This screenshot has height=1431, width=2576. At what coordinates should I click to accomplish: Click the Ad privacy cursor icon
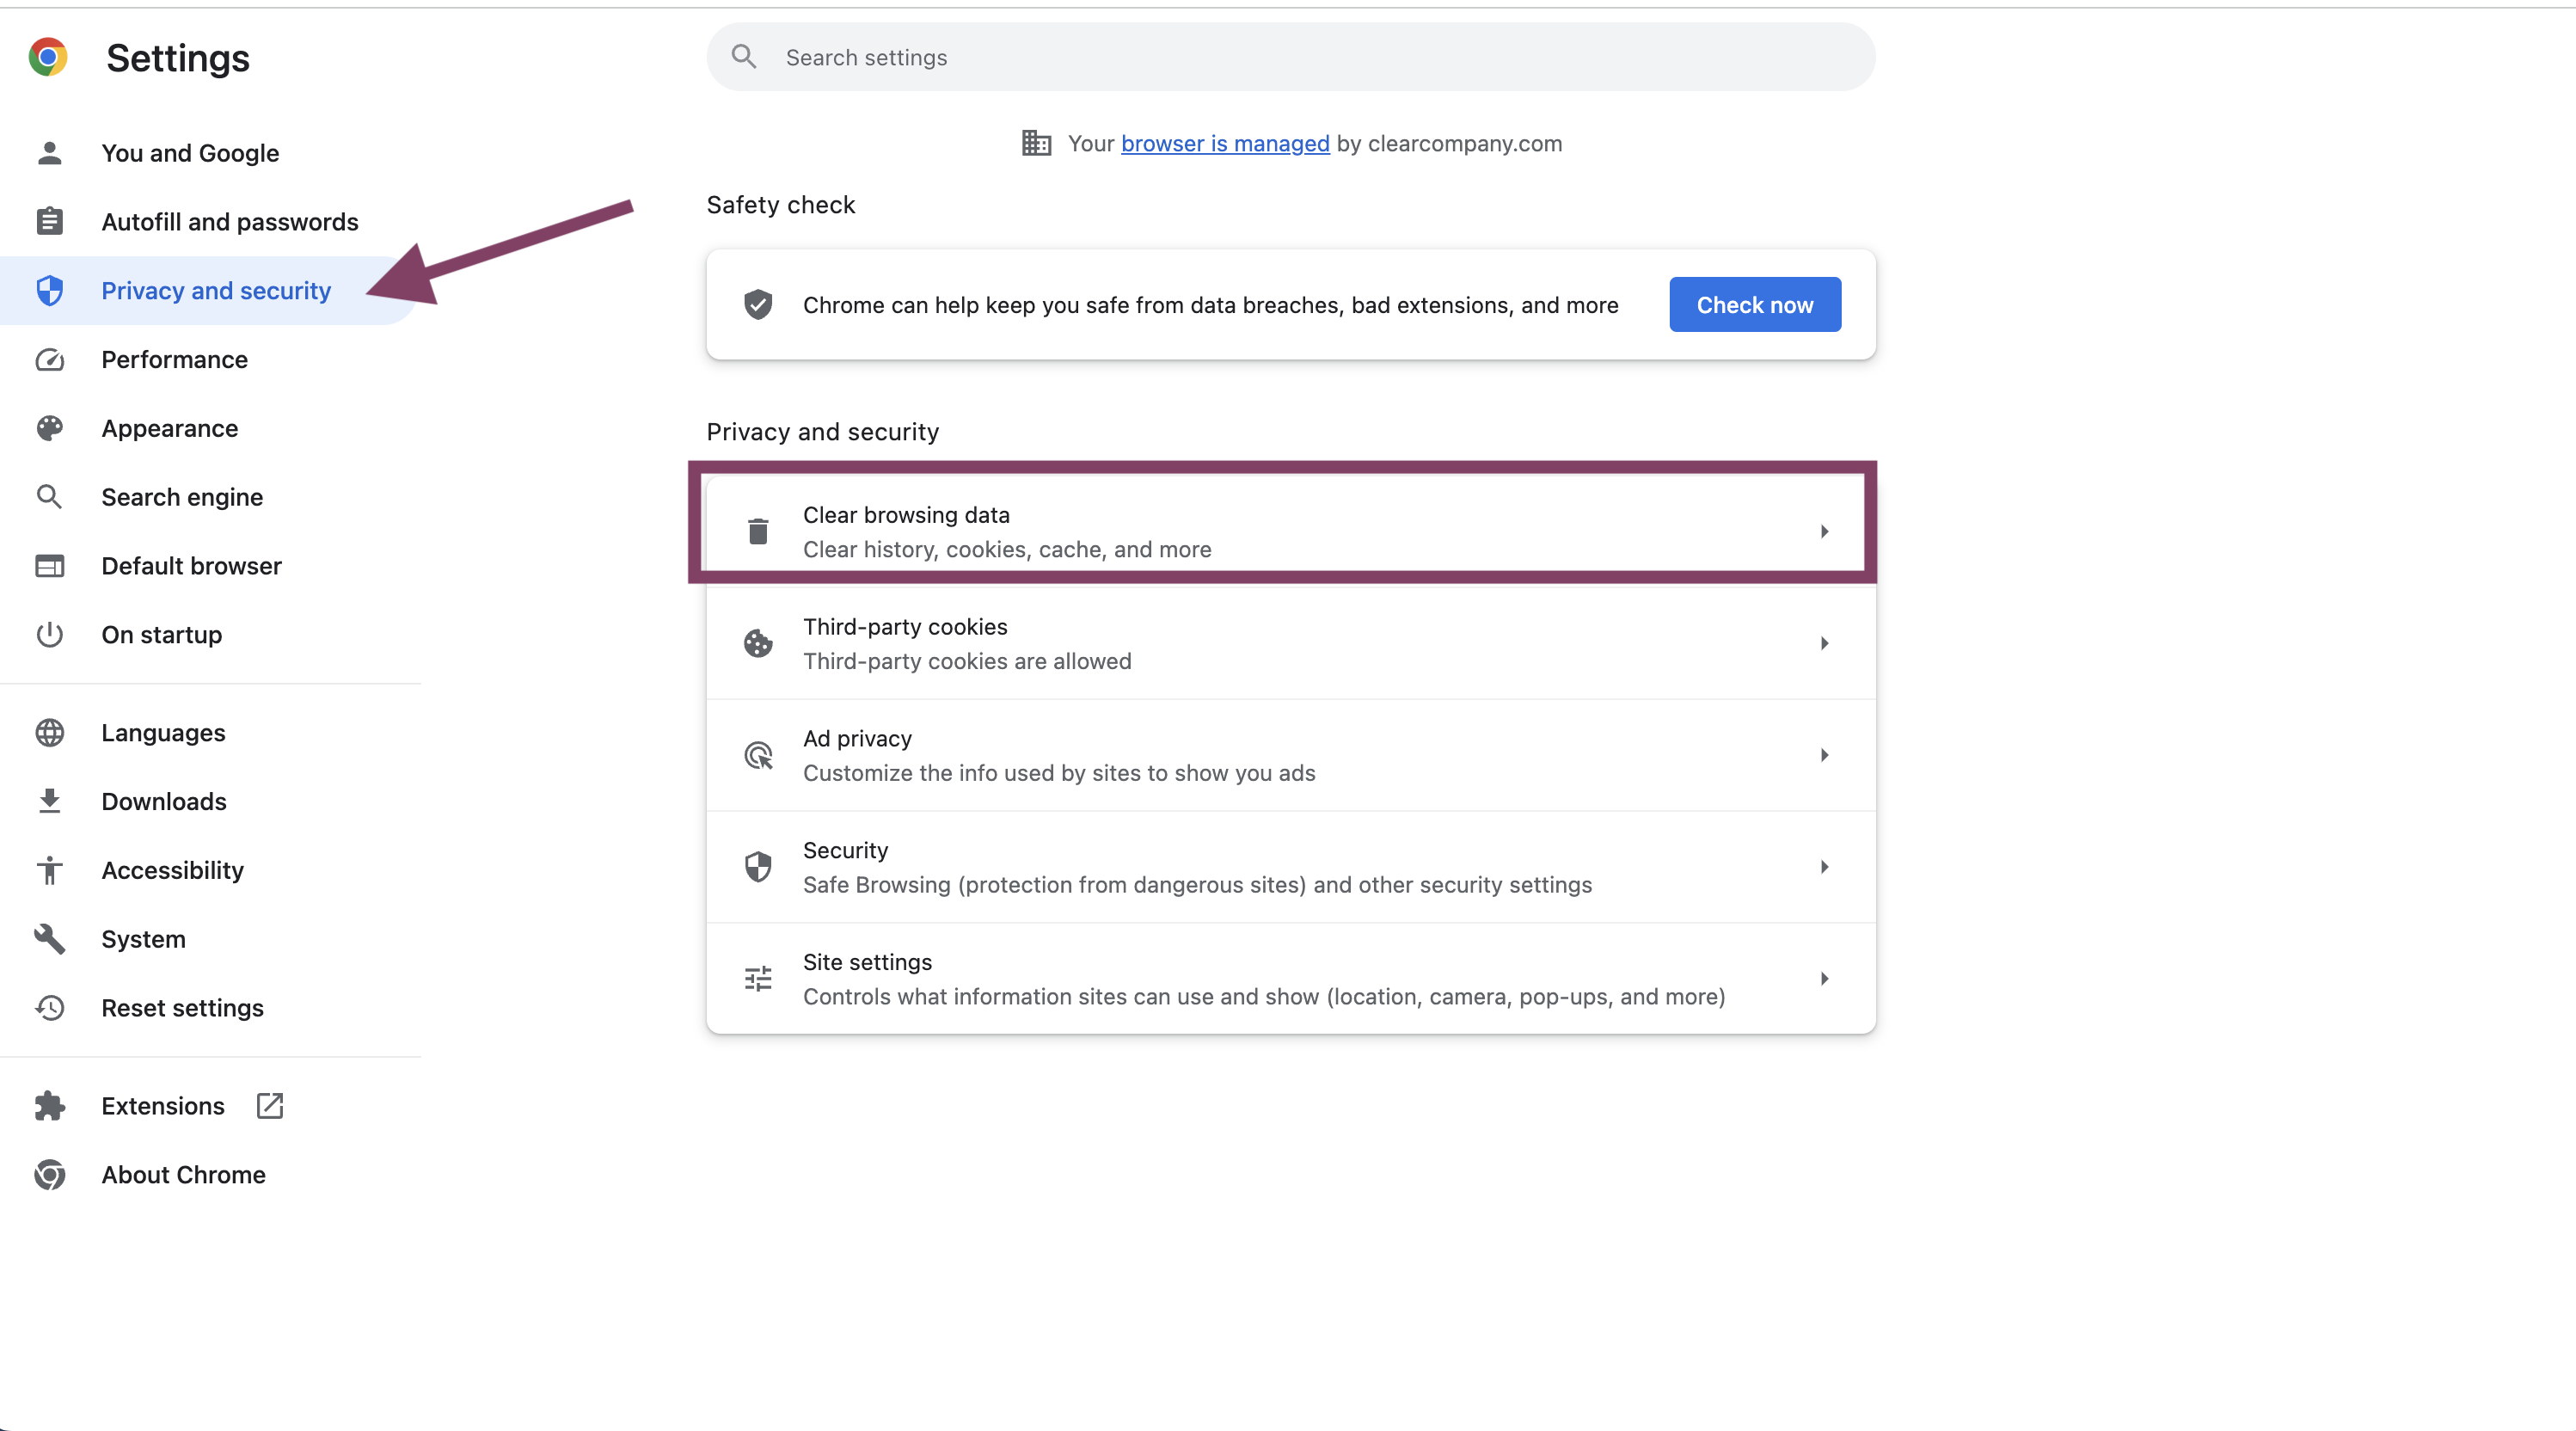(x=758, y=755)
